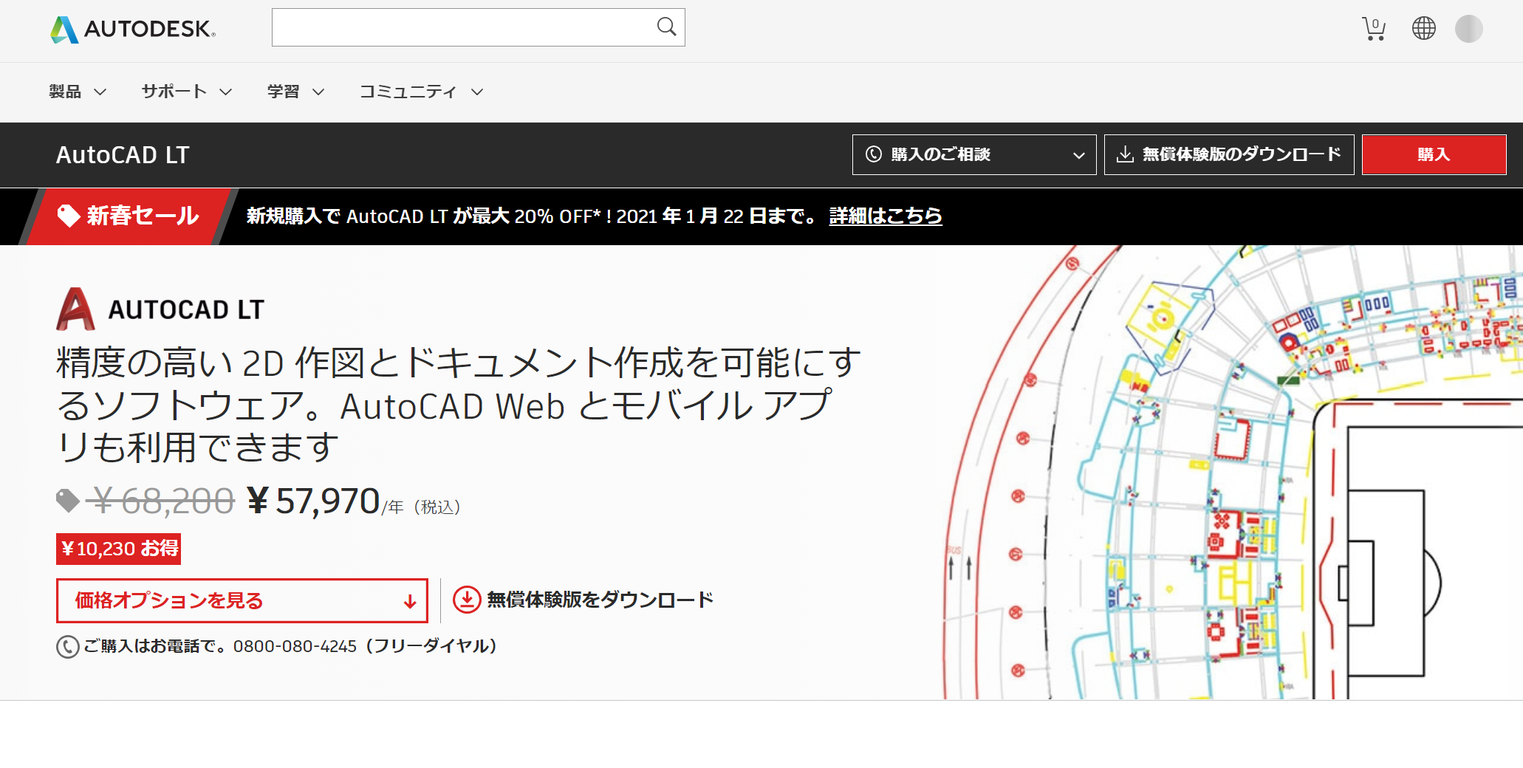The height and width of the screenshot is (768, 1523).
Task: Open the language globe selector
Action: (1424, 28)
